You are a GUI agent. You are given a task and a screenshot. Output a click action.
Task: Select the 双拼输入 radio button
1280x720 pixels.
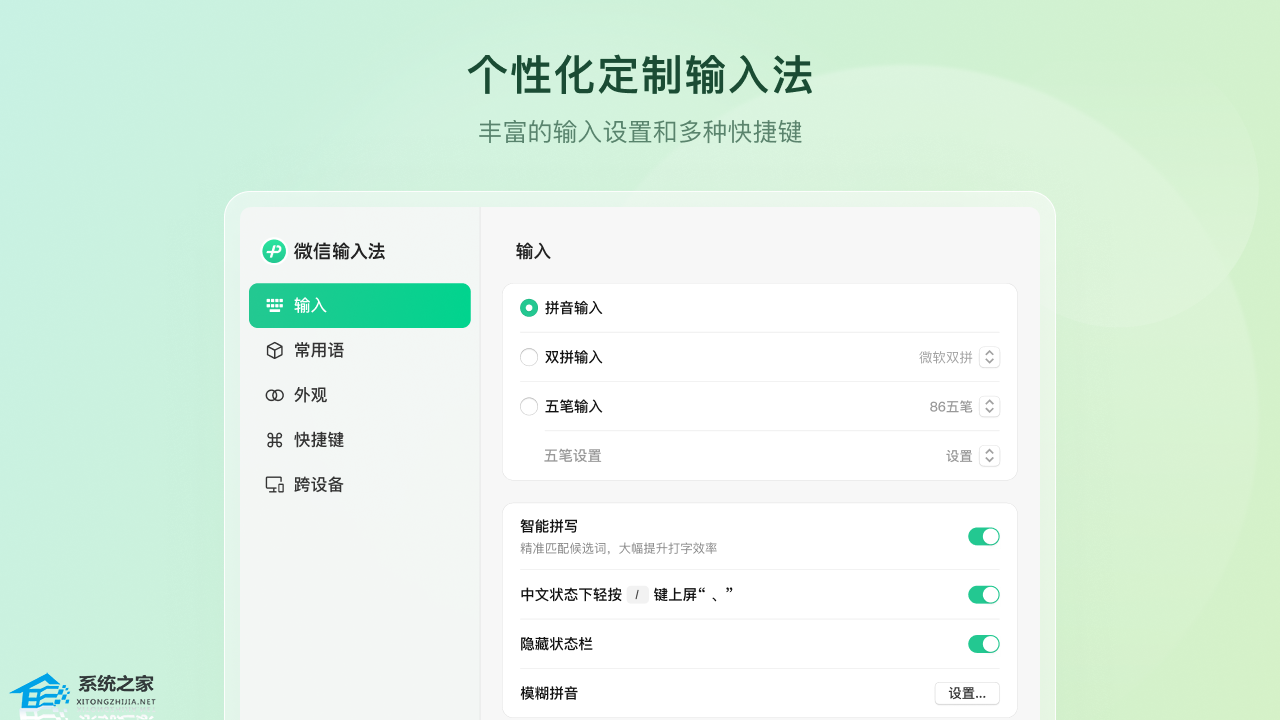point(529,357)
